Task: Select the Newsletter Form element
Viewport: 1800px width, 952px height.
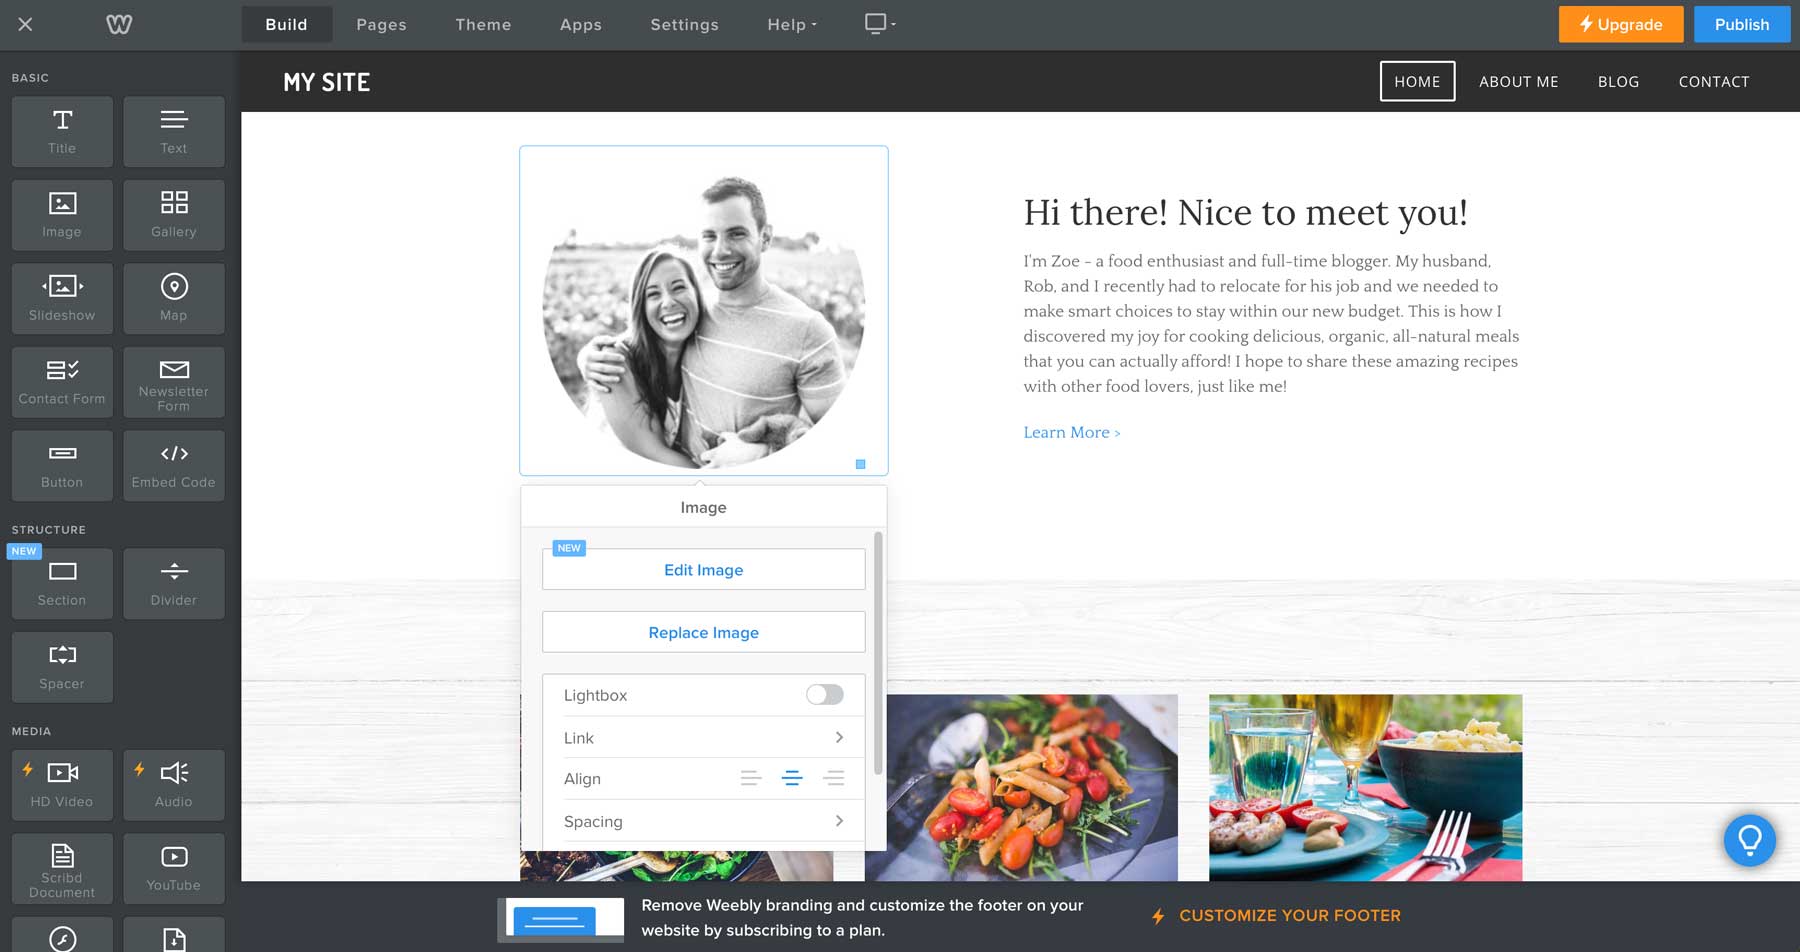Action: 173,381
